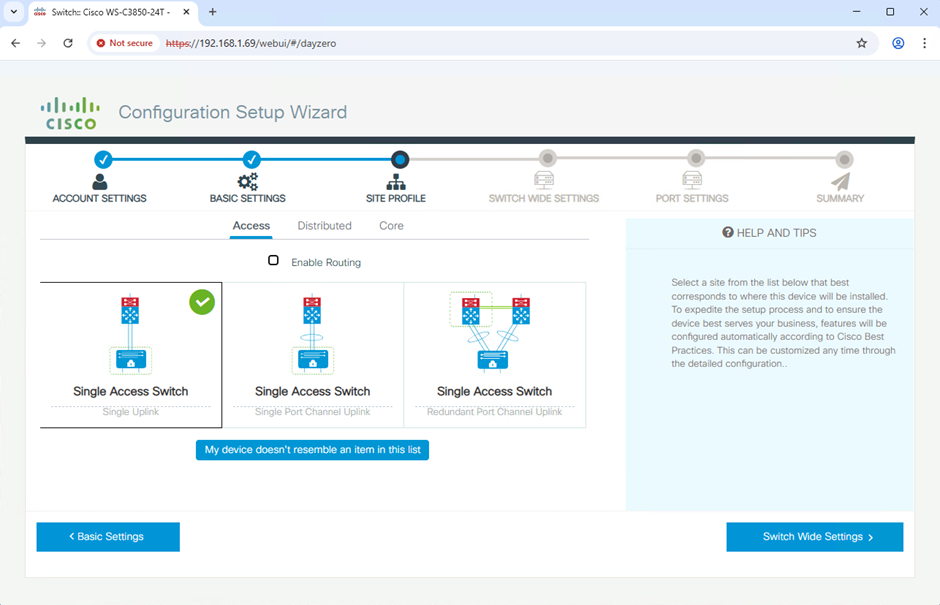
Task: Click the green selected checkmark badge
Action: click(x=202, y=302)
